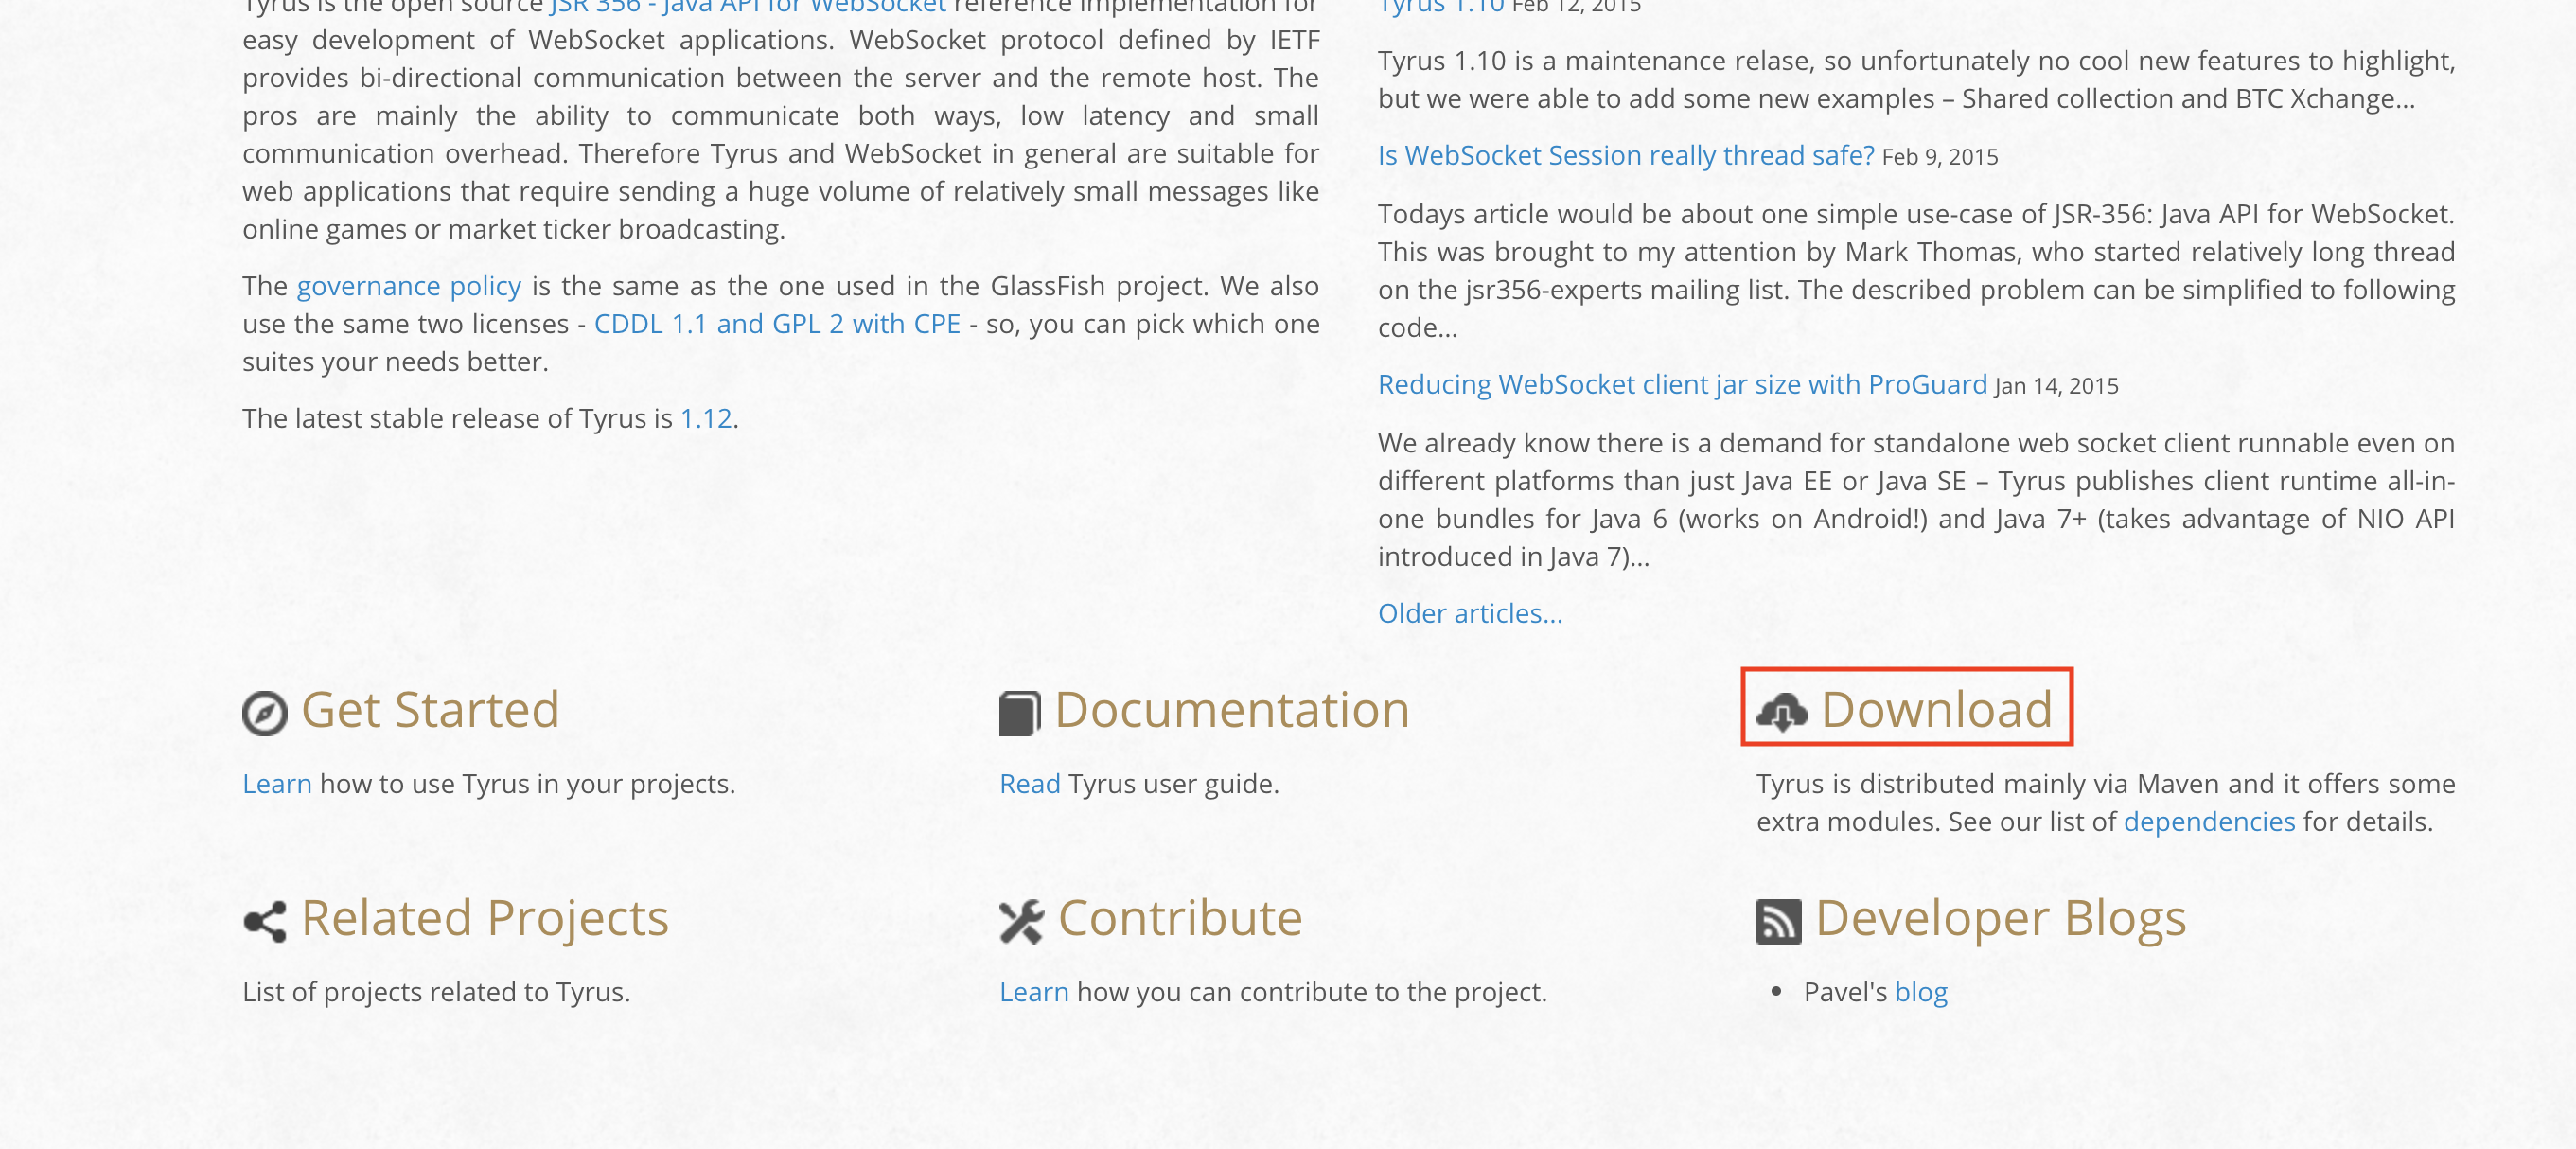Click the 'Jan 14, 2015' date text

click(2056, 386)
